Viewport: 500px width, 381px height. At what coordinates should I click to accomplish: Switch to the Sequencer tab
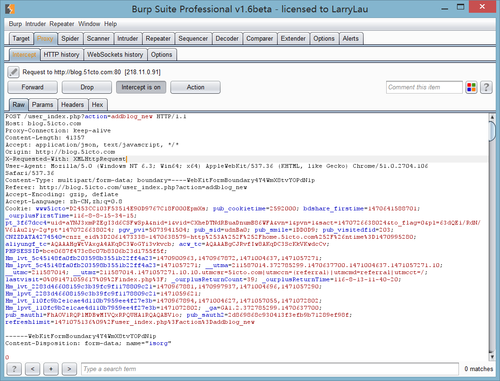[x=193, y=39]
